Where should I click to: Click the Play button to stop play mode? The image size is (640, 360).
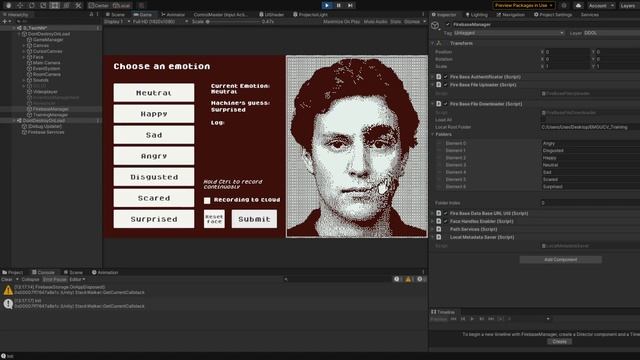coord(327,5)
